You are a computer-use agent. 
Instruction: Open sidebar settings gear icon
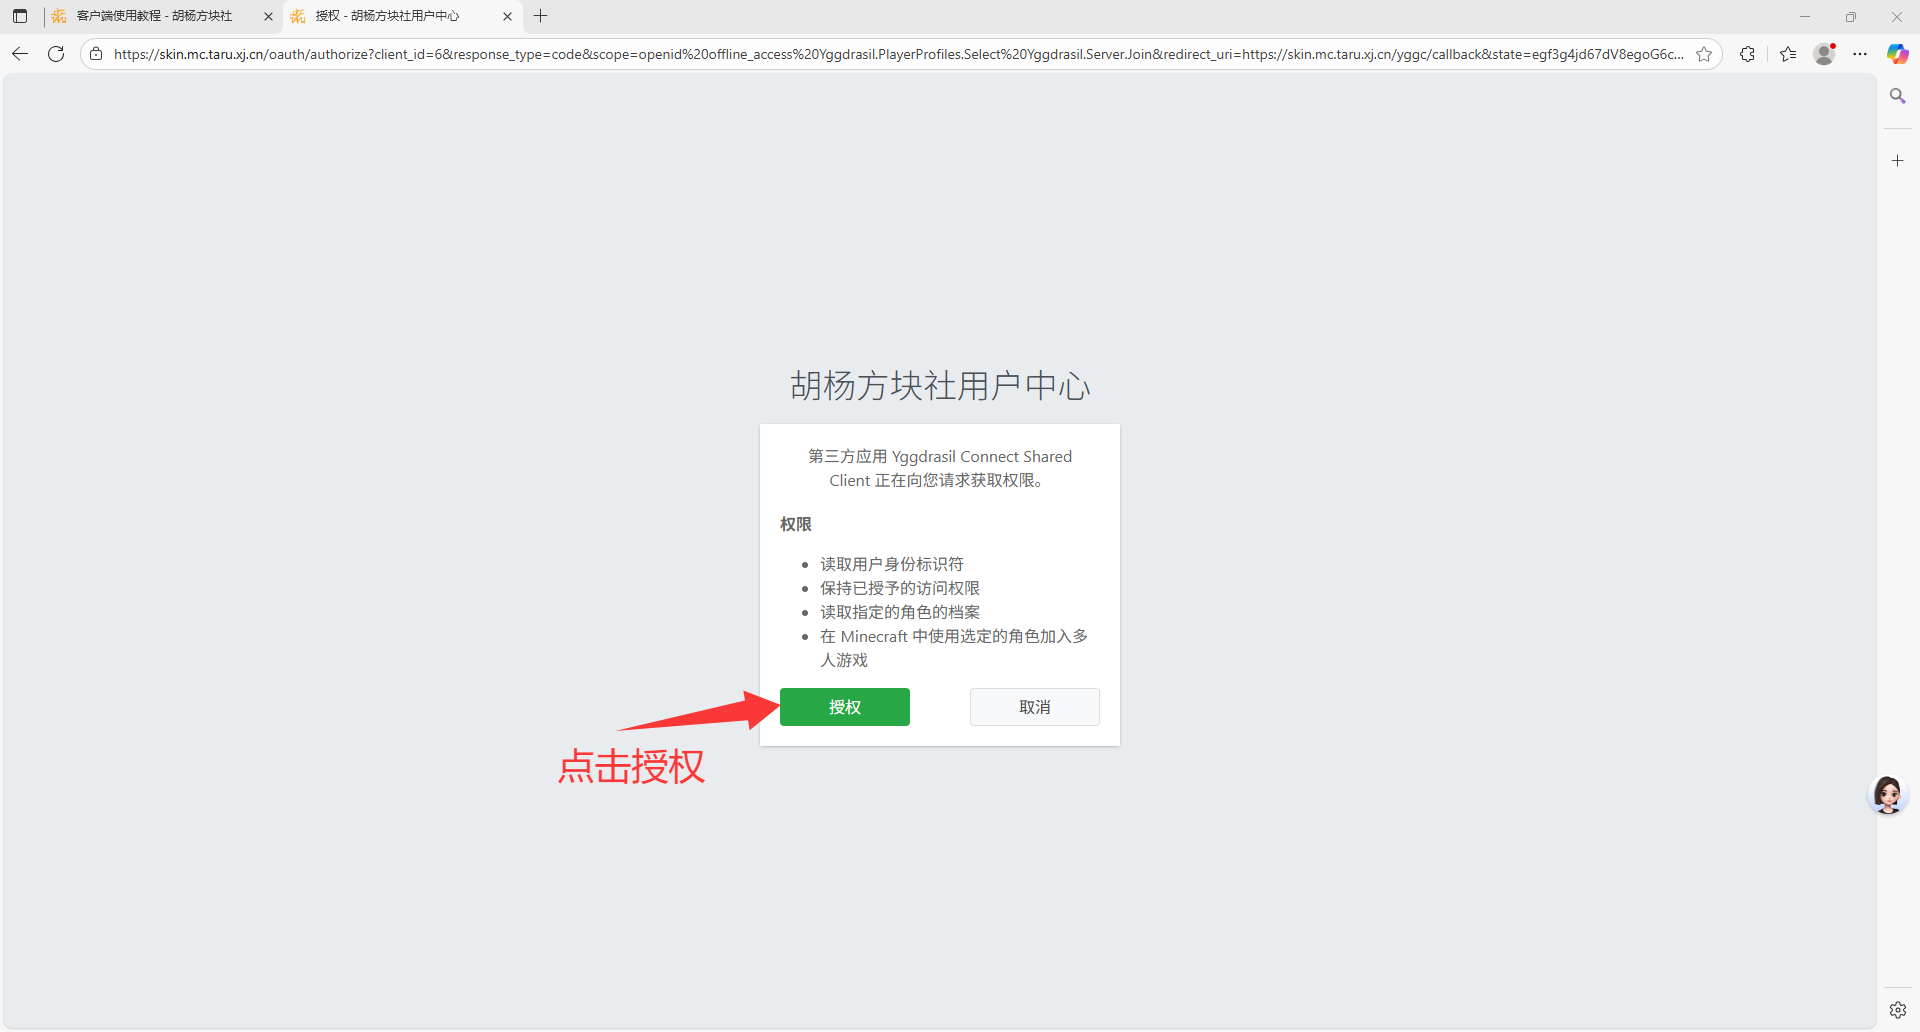[1897, 1010]
